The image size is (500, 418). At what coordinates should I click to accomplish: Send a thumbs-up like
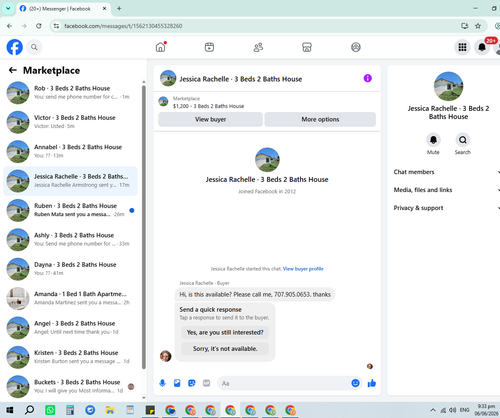point(372,383)
